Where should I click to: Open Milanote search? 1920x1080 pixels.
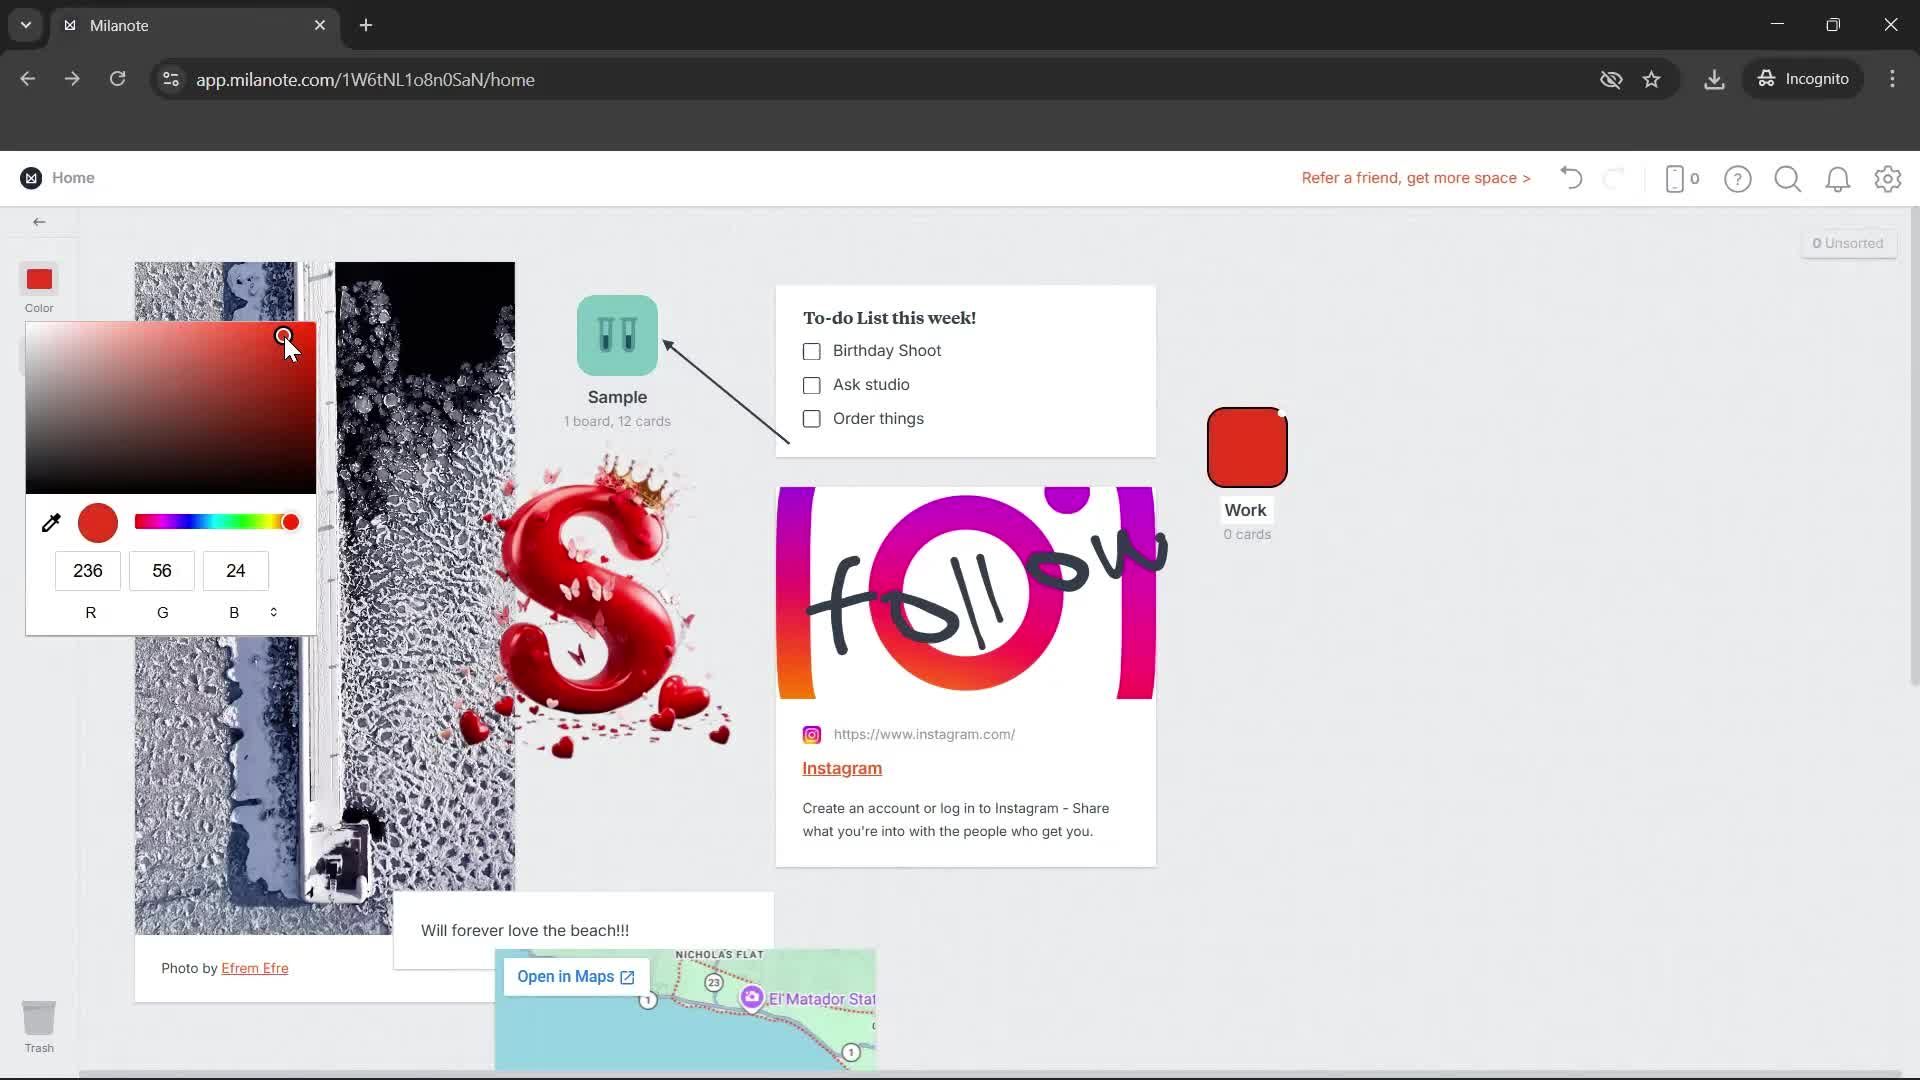click(1788, 179)
